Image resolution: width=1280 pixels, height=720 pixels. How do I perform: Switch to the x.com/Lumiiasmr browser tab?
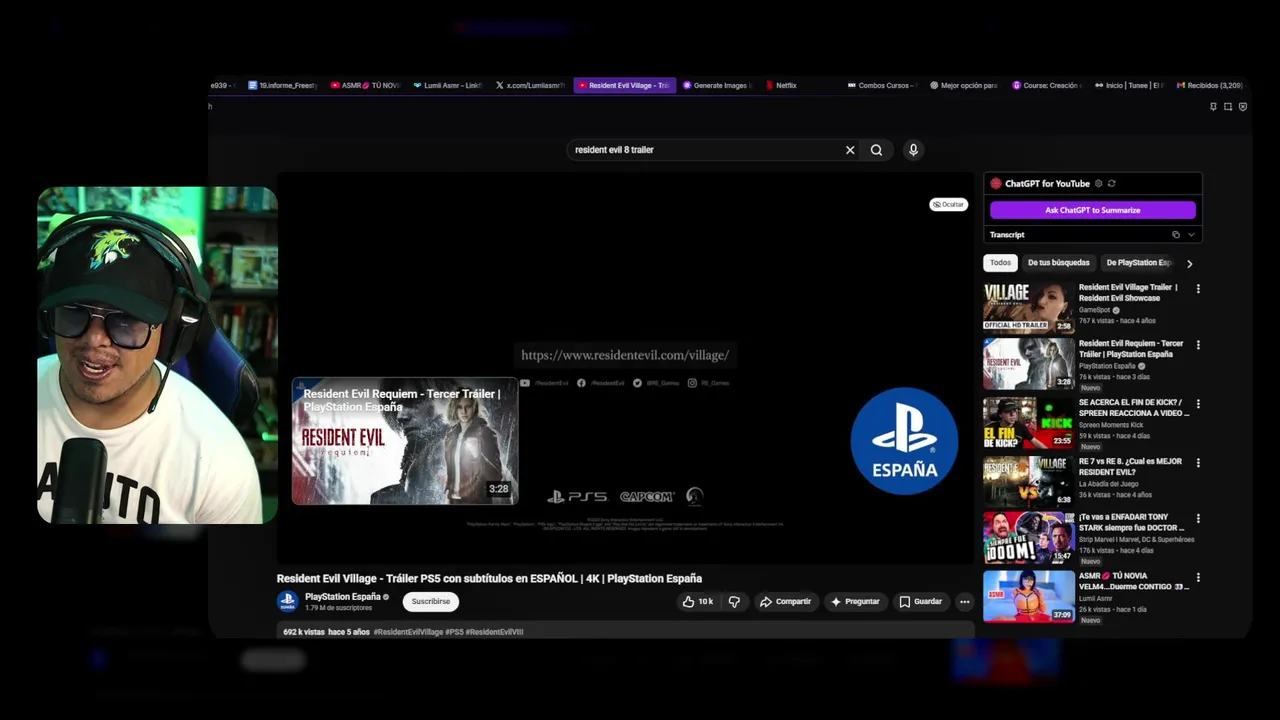pos(530,86)
